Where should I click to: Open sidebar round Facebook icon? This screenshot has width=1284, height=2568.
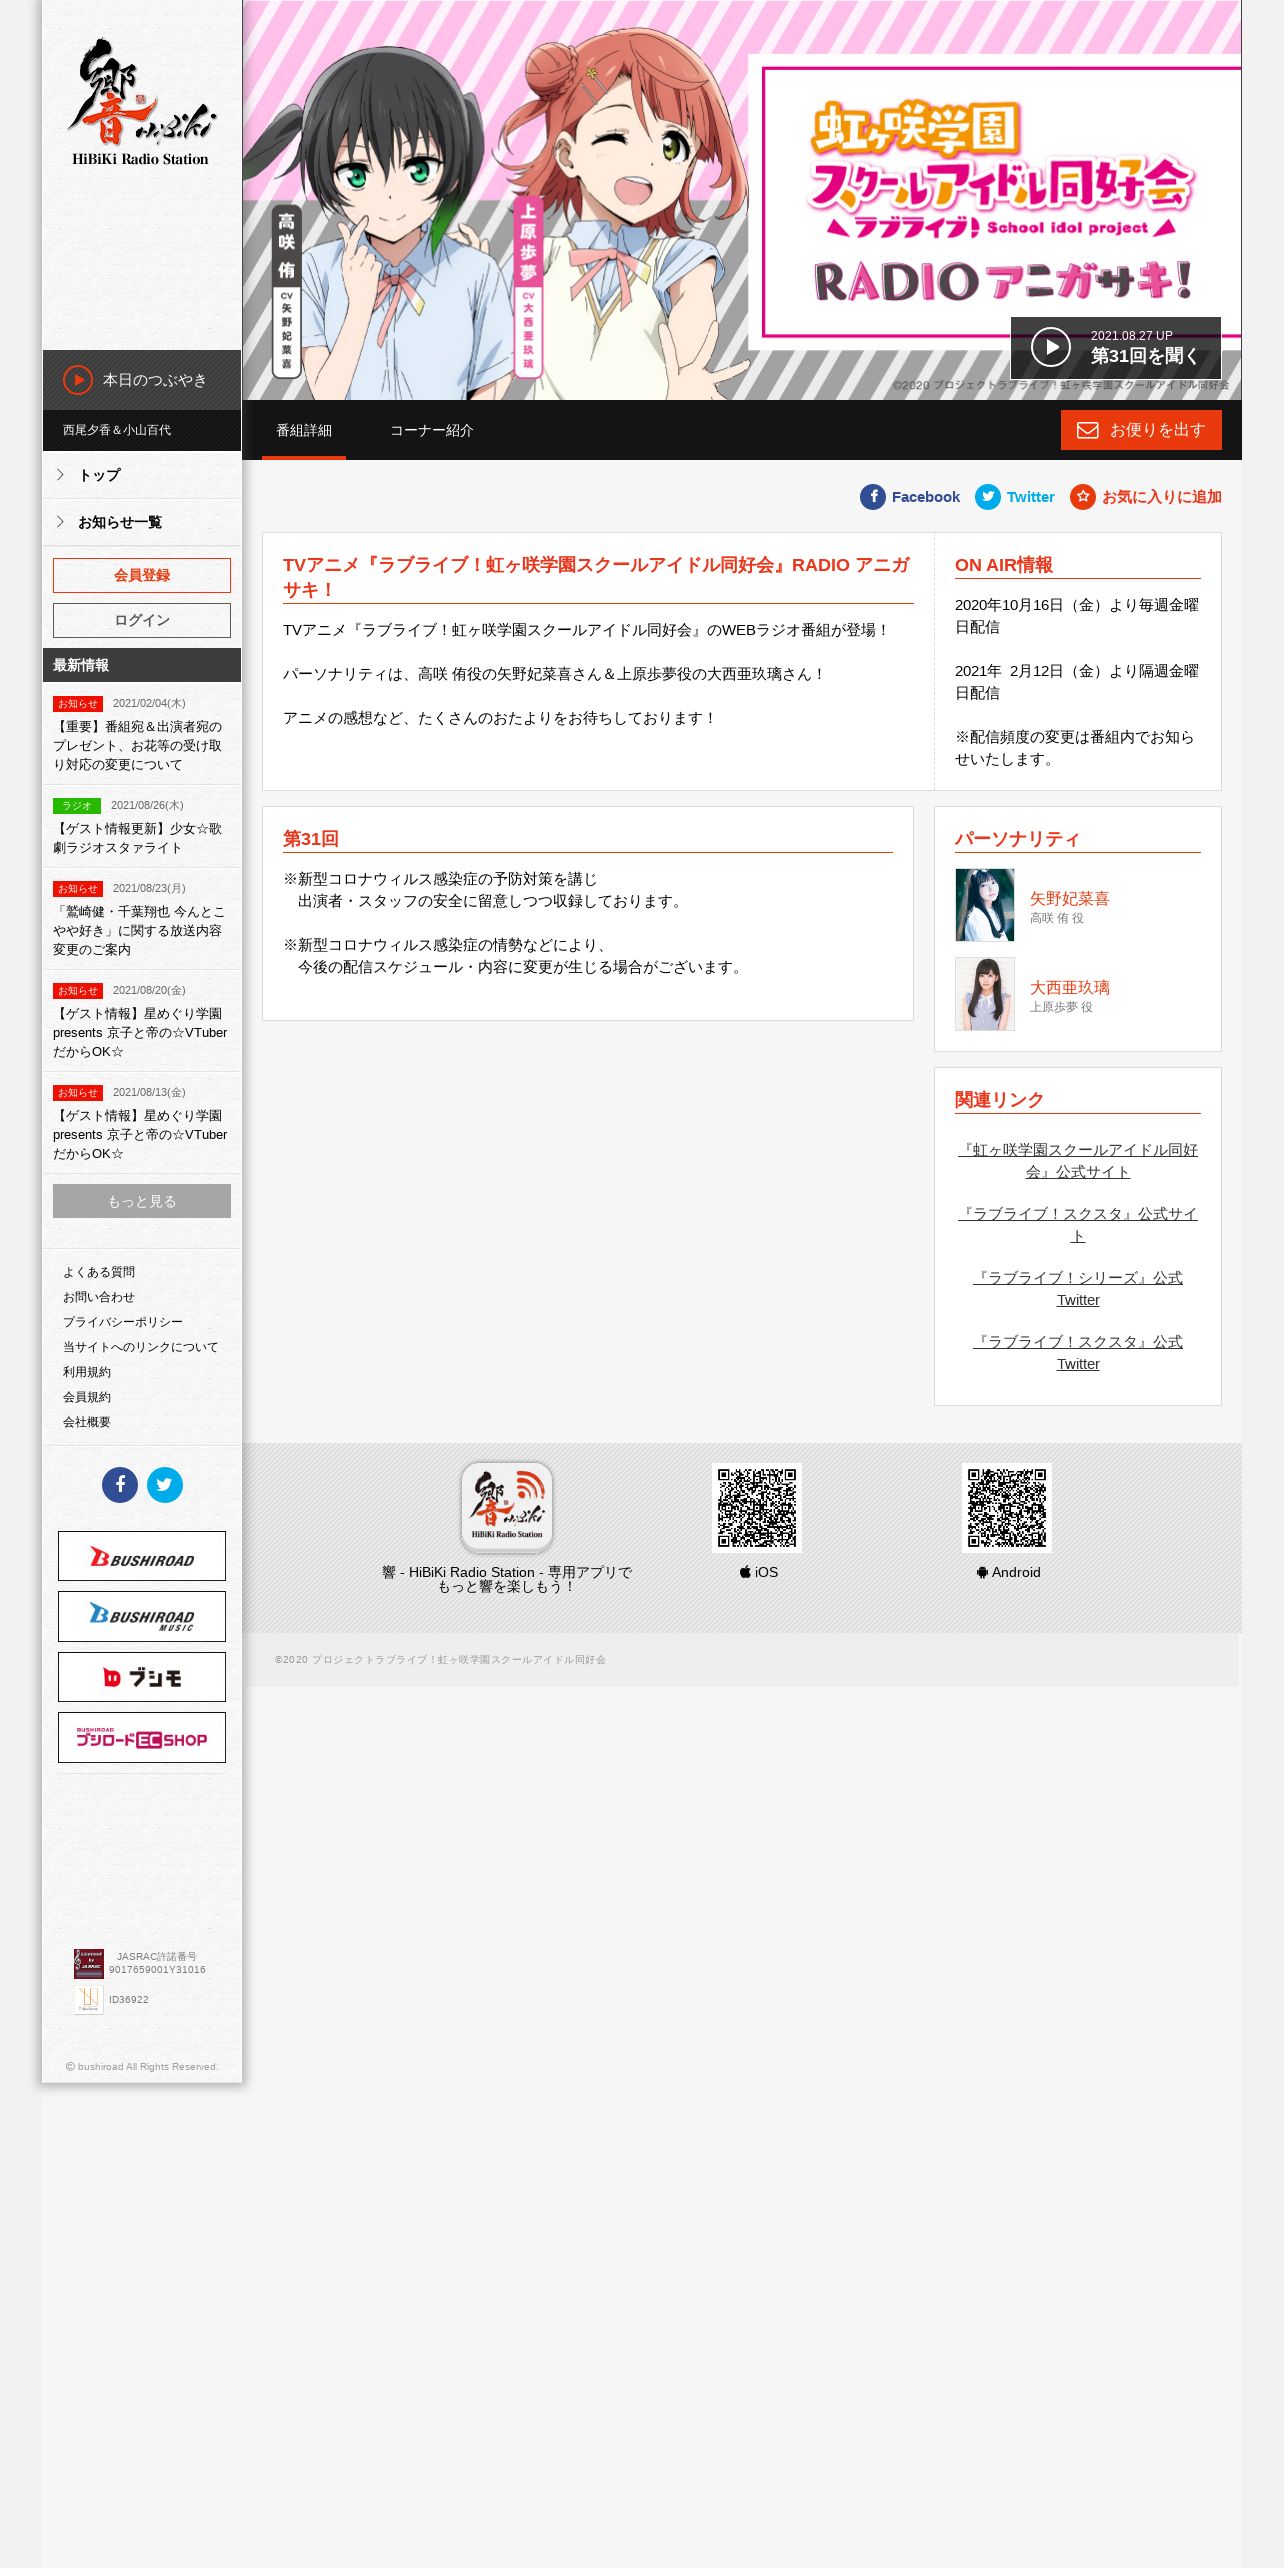click(120, 1485)
